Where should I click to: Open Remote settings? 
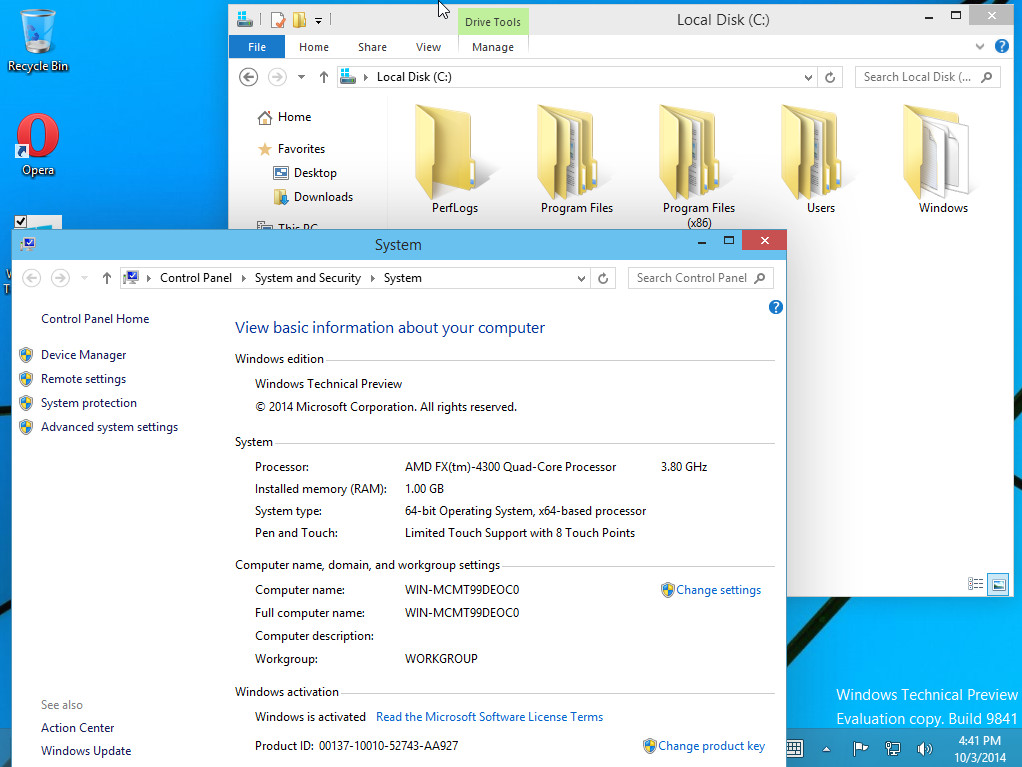pyautogui.click(x=83, y=379)
